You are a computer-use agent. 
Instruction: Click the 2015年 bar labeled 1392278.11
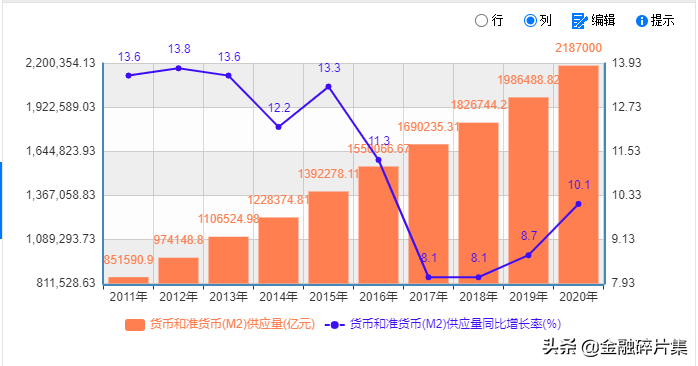[329, 237]
